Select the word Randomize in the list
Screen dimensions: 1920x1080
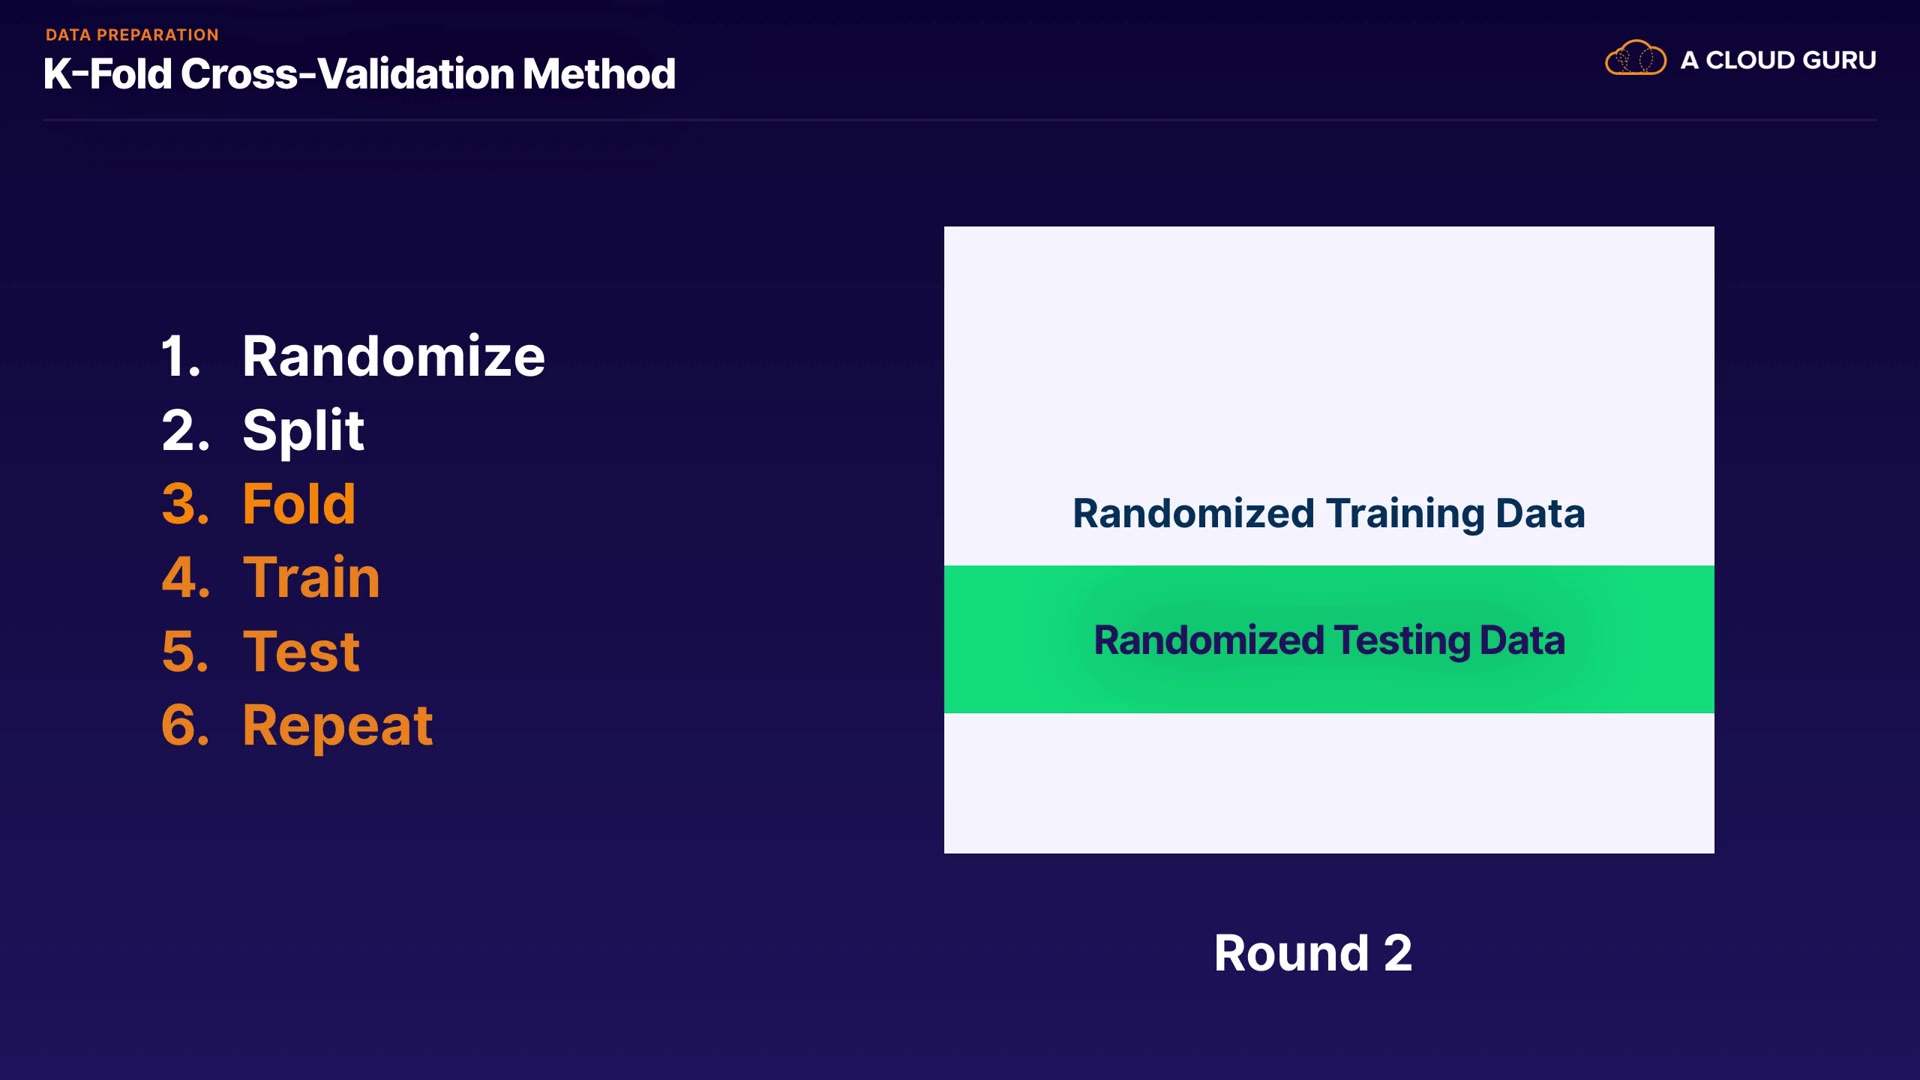click(x=393, y=356)
